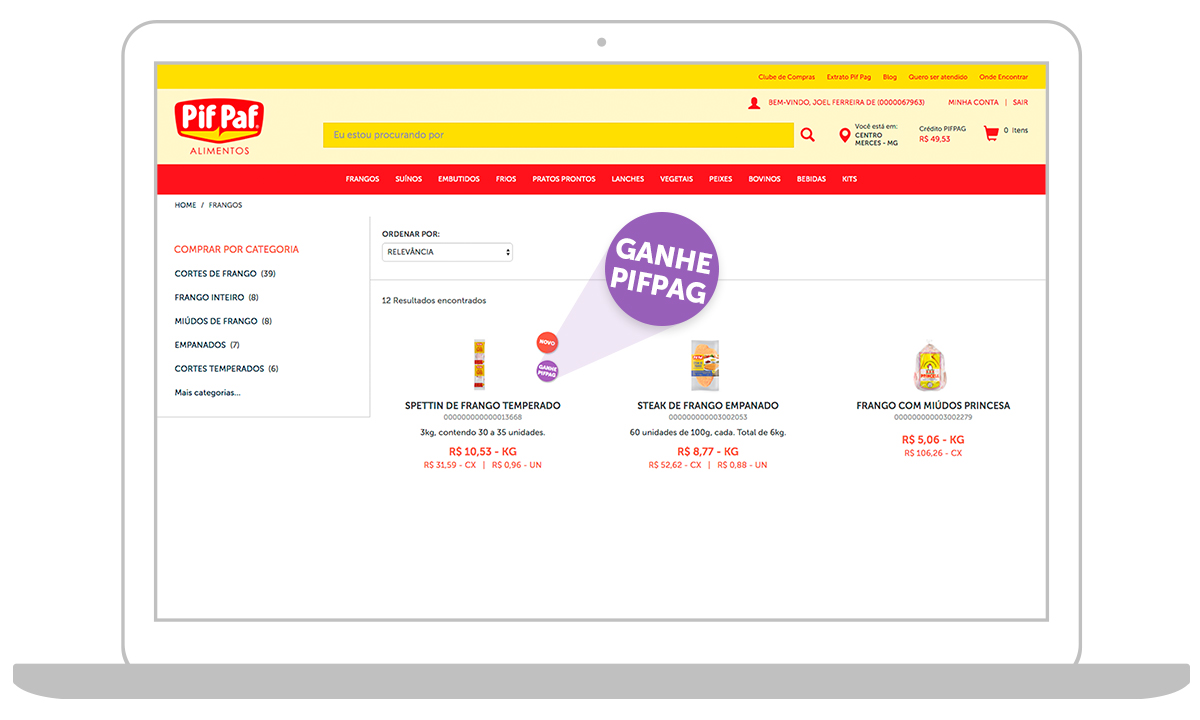The width and height of the screenshot is (1200, 720).
Task: Click the search magnifier icon
Action: tap(808, 135)
